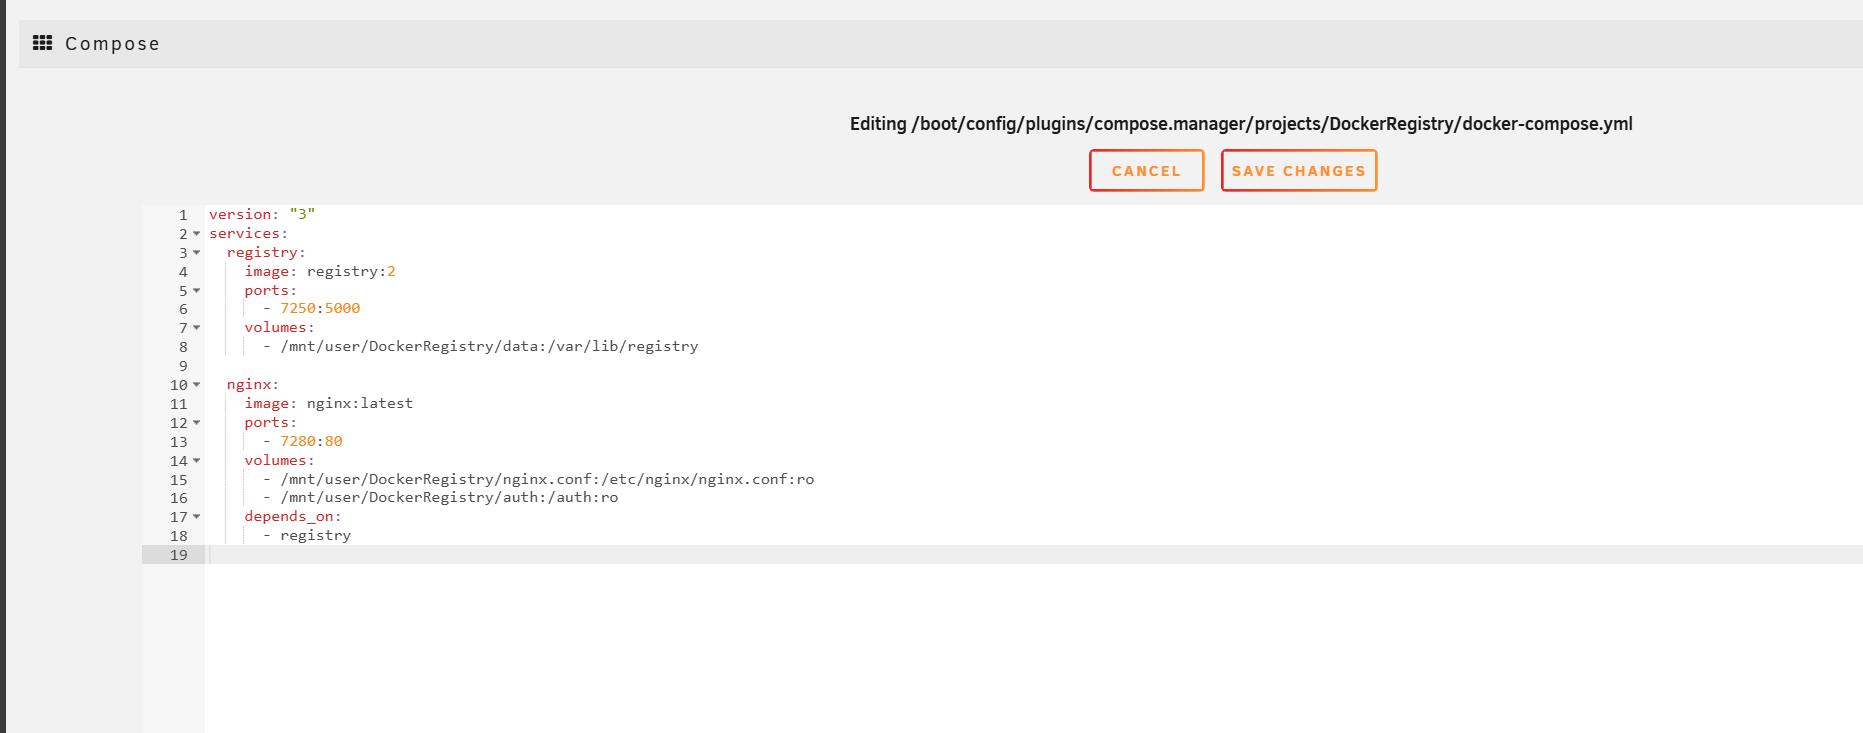Click the 'image: registry:2' line
Viewport: 1863px width, 733px height.
point(320,271)
